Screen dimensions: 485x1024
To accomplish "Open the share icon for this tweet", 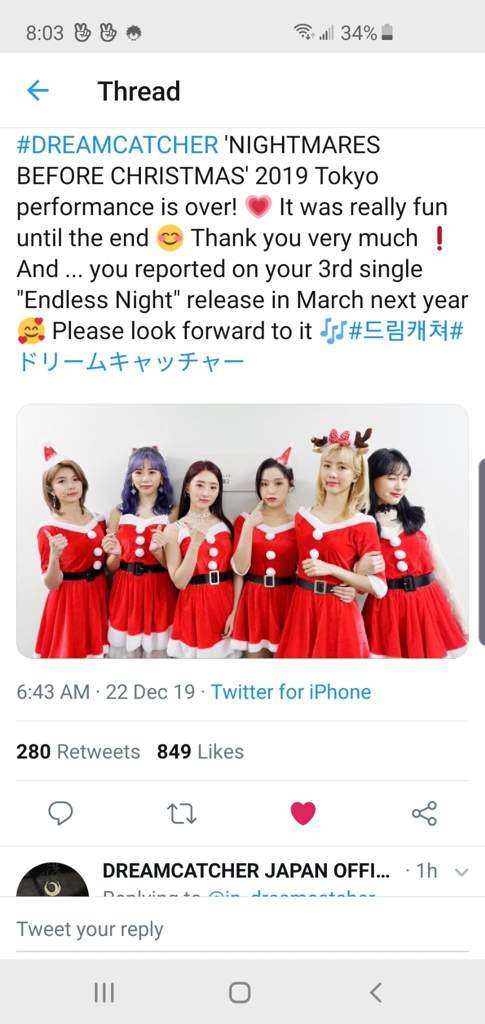I will [x=424, y=813].
